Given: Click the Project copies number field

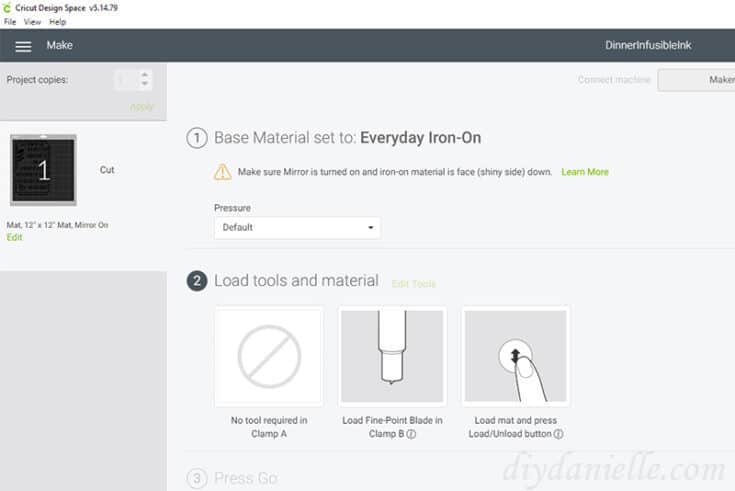Looking at the screenshot, I should (125, 80).
